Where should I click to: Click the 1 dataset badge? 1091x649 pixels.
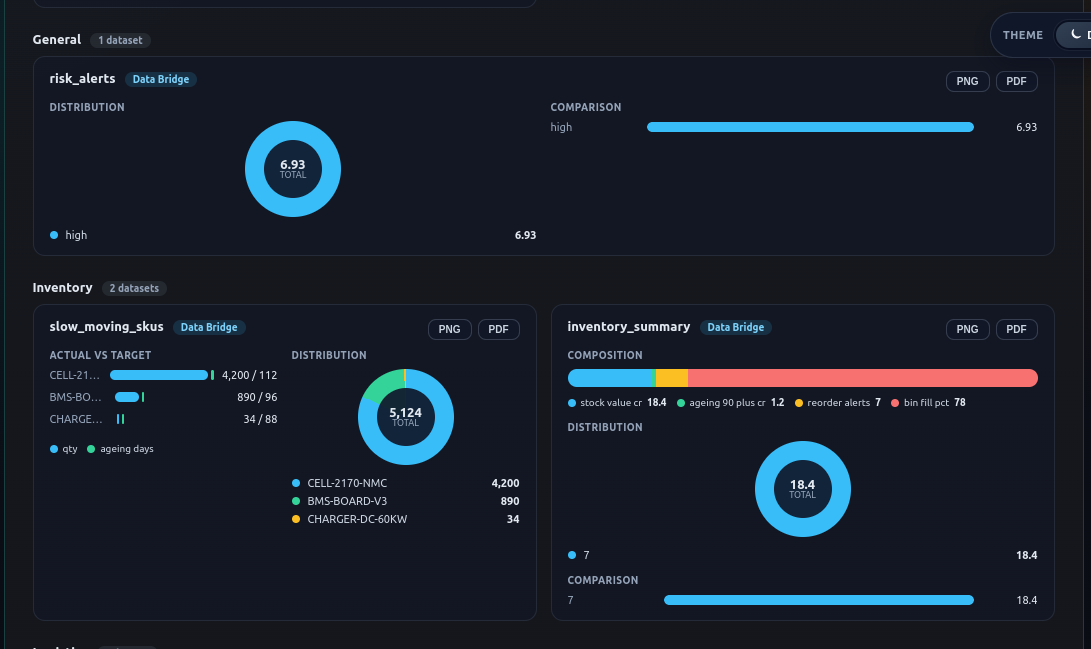pos(120,40)
